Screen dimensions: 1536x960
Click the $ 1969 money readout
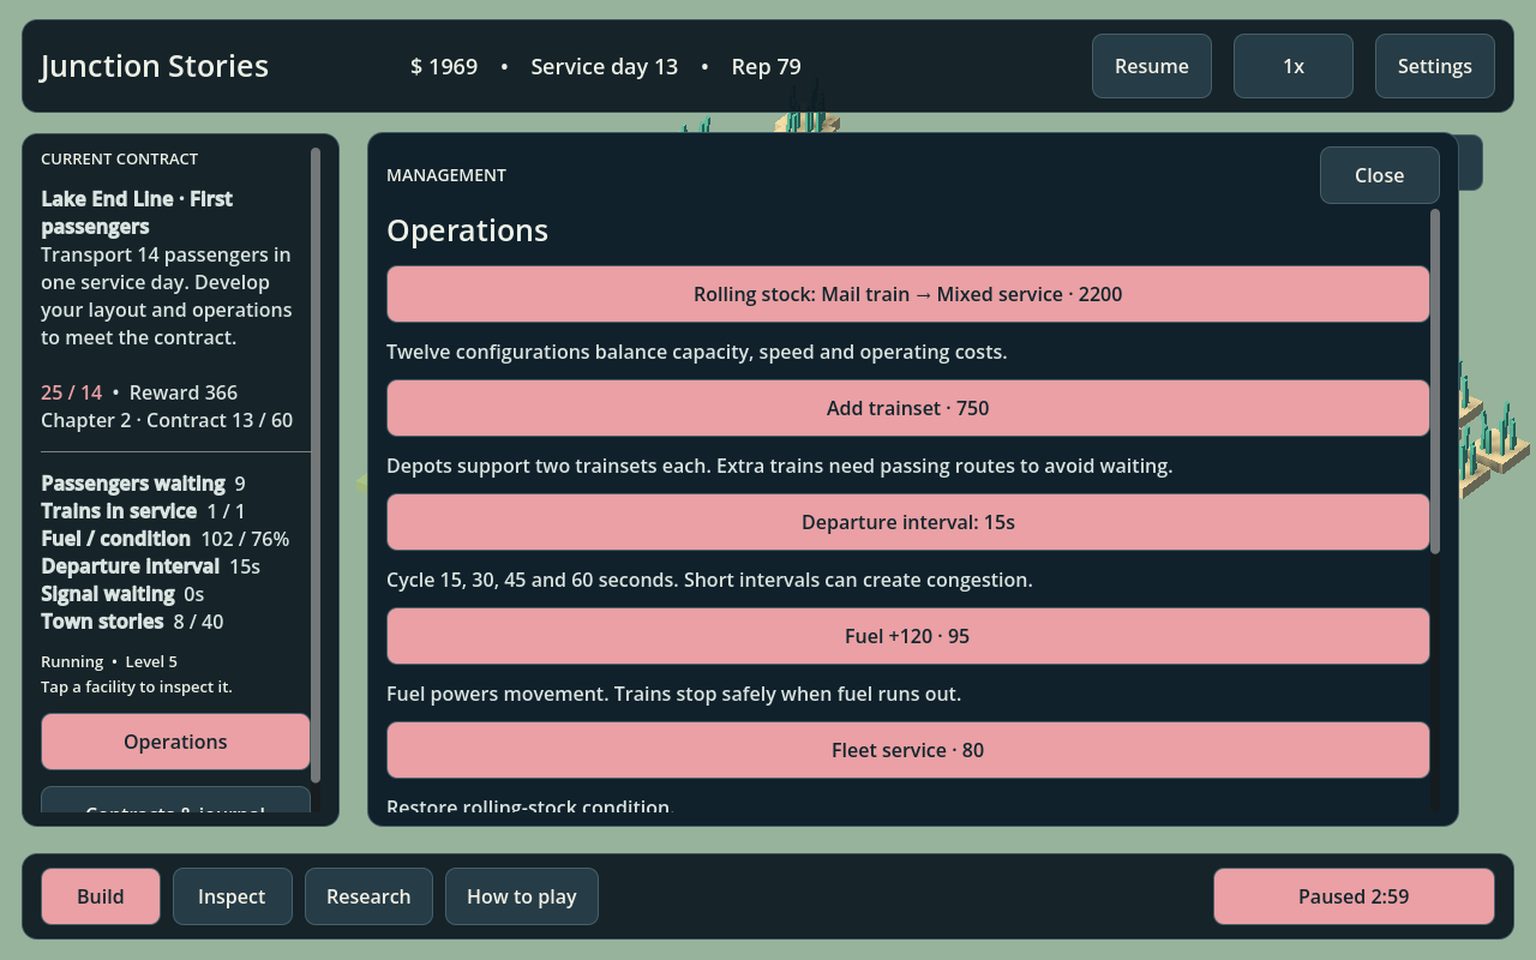tap(444, 66)
